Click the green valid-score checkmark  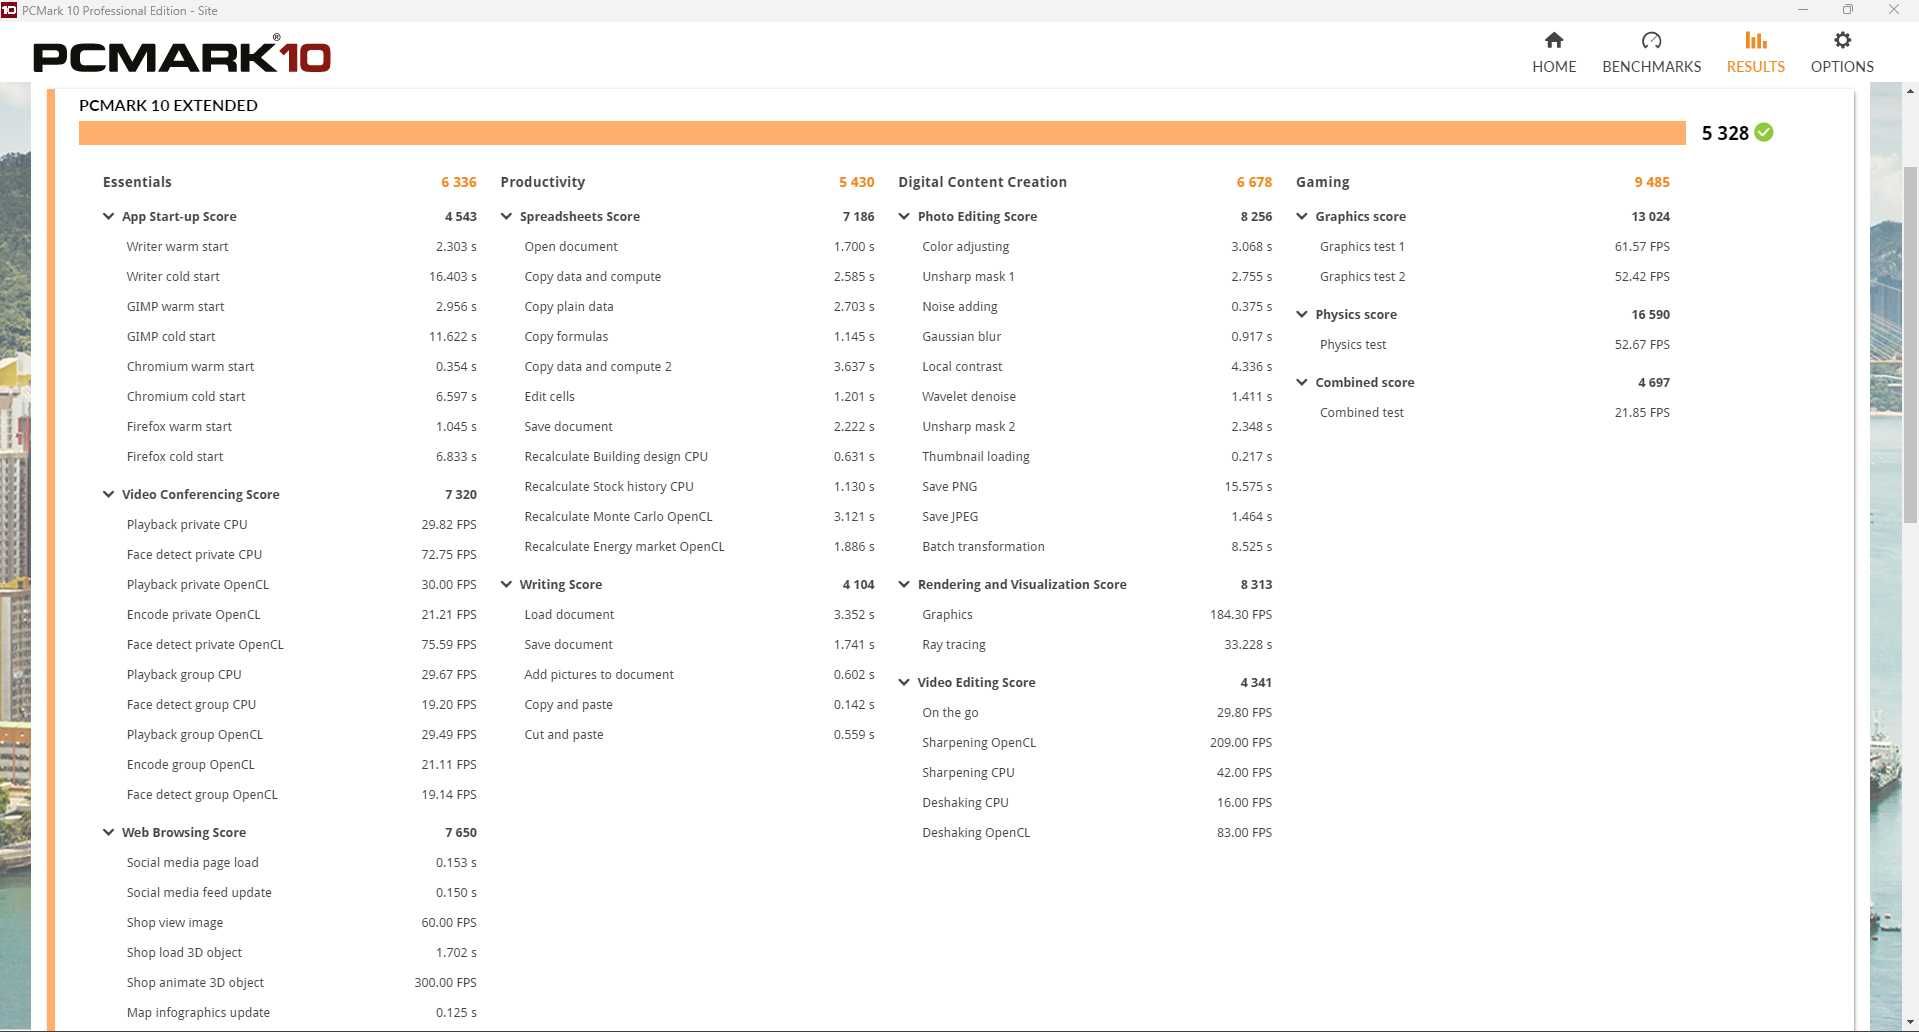[x=1764, y=132]
